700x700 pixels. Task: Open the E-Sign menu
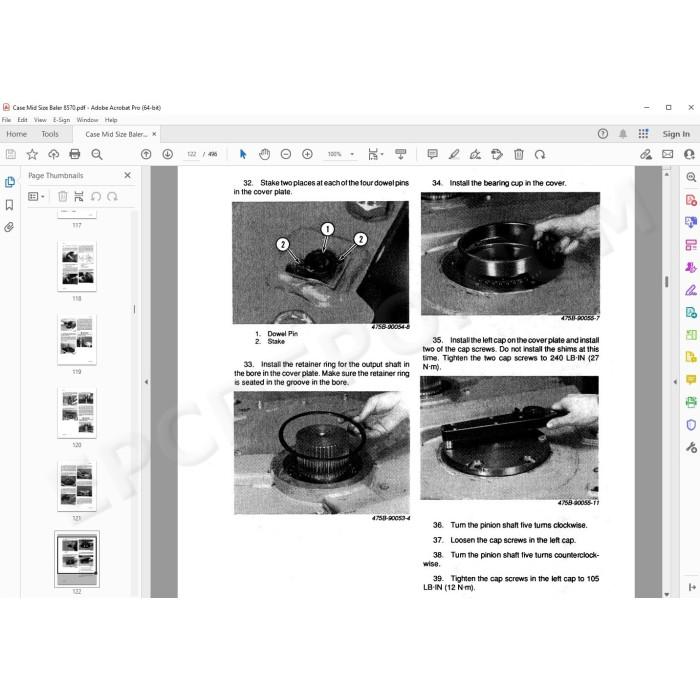tap(62, 120)
